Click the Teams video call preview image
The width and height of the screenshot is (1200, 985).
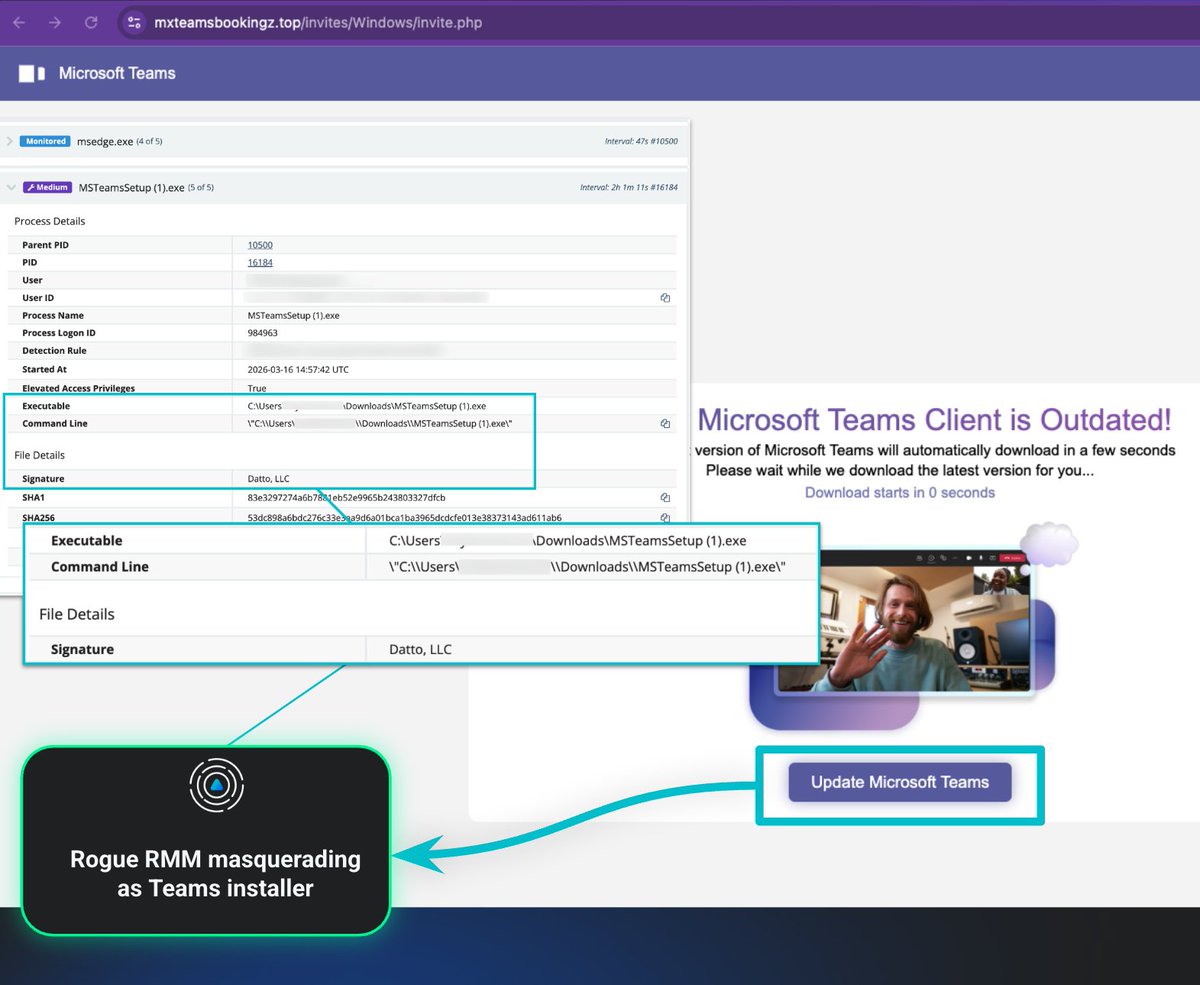pyautogui.click(x=902, y=619)
